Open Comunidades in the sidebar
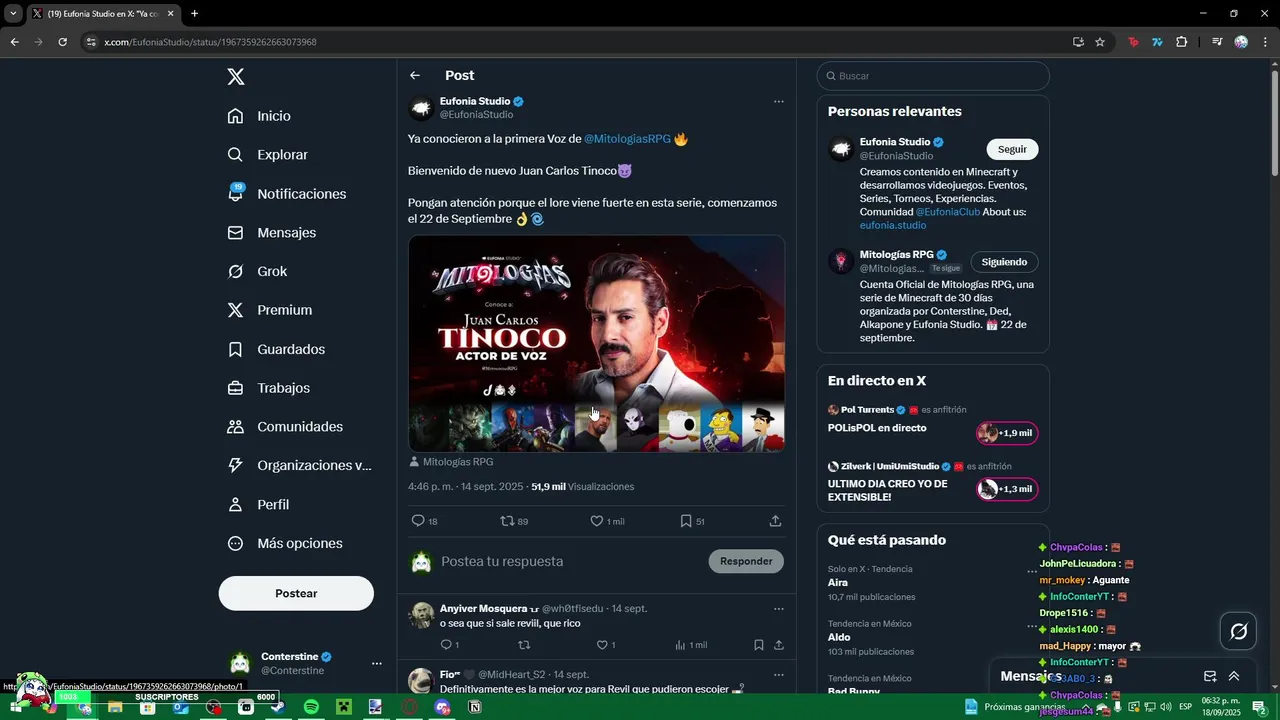1280x720 pixels. tap(285, 427)
